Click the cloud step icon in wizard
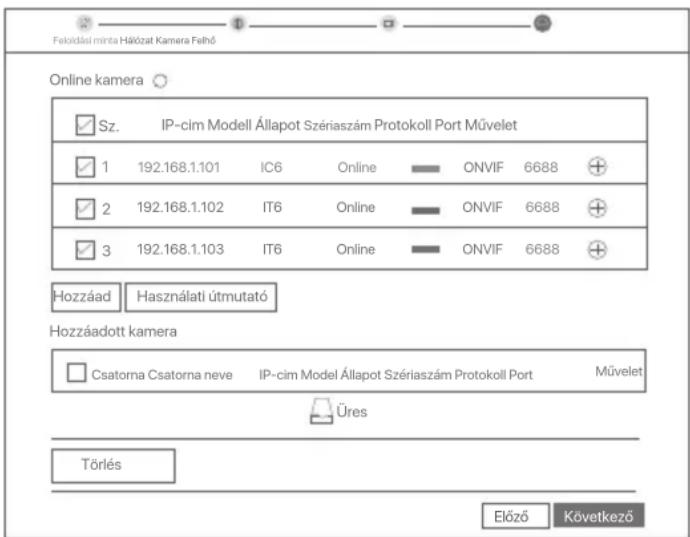The width and height of the screenshot is (690, 537). click(542, 23)
